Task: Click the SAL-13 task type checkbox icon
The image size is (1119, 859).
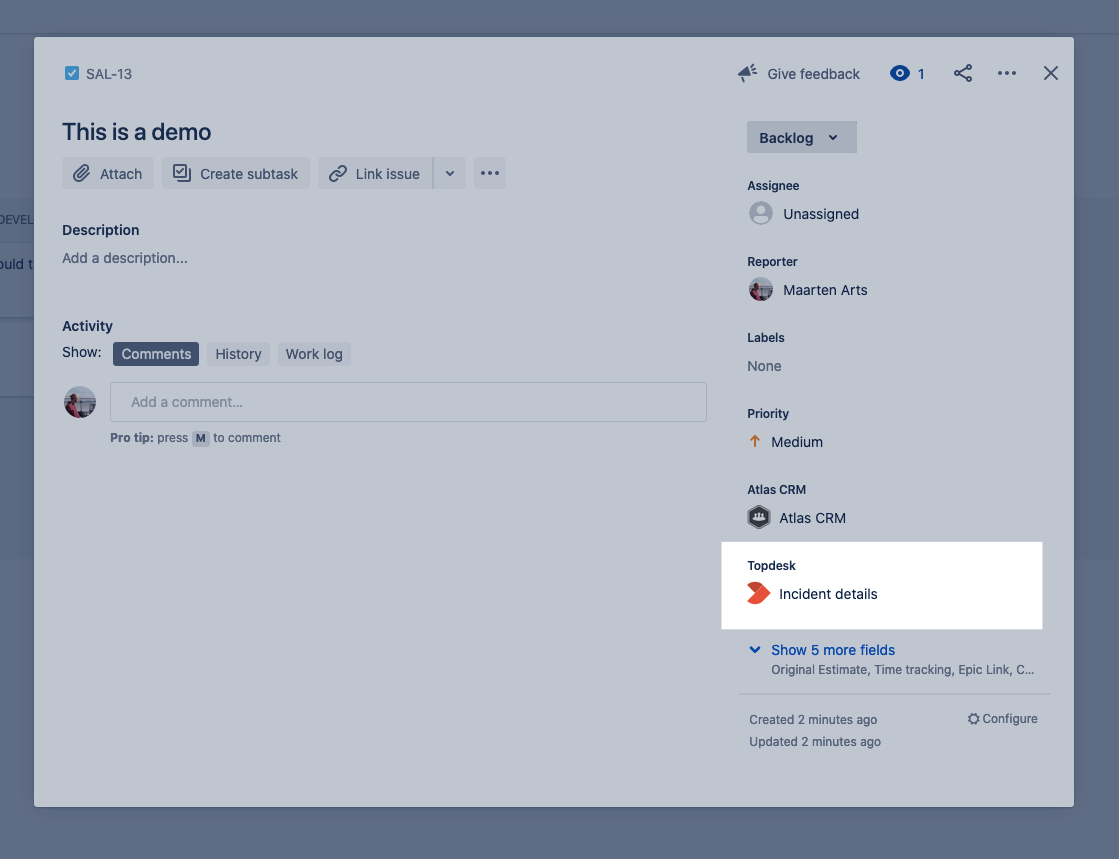Action: [72, 73]
